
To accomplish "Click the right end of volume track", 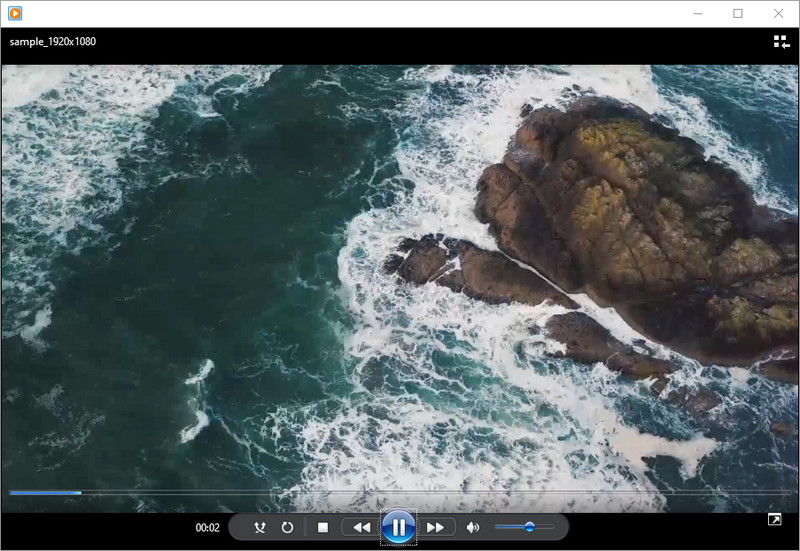I will point(552,527).
